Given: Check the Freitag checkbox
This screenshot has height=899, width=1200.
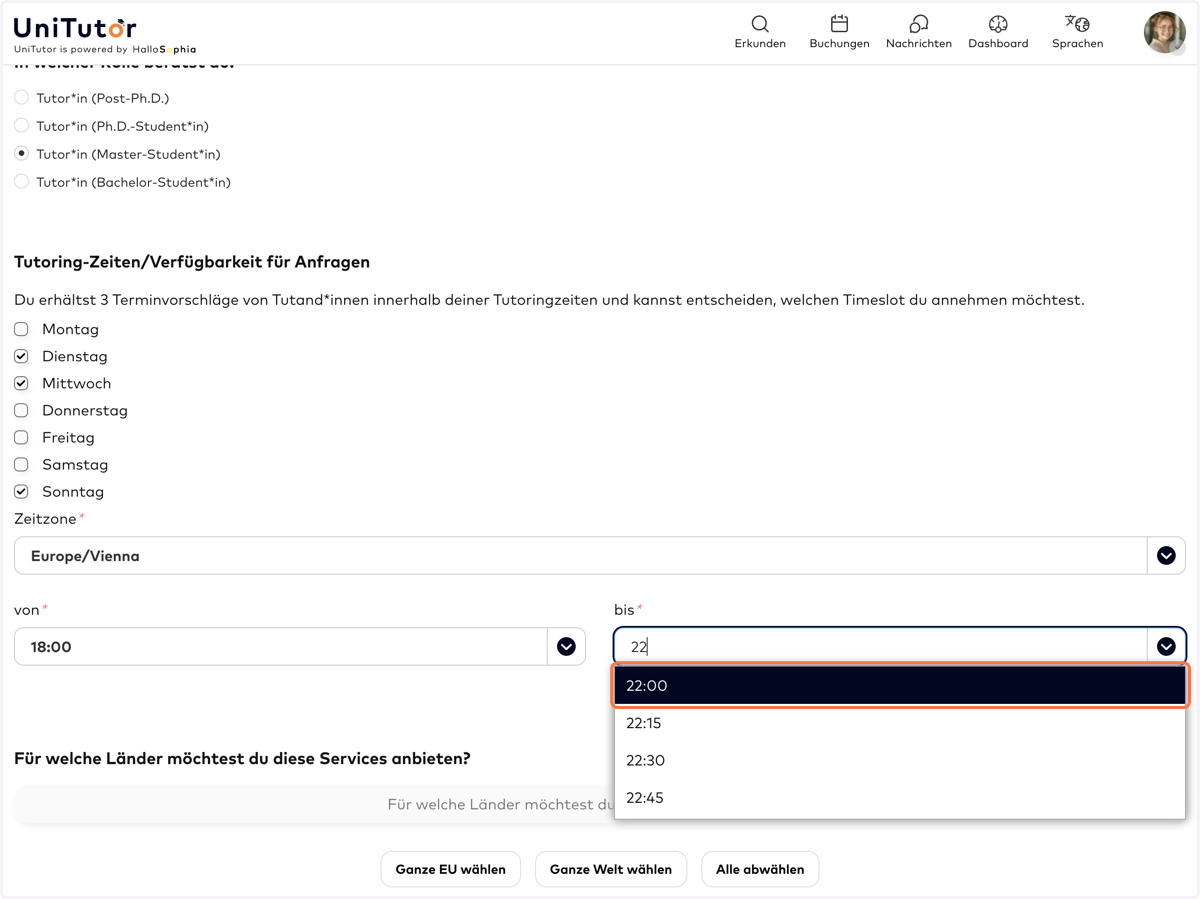Looking at the screenshot, I should click(21, 437).
